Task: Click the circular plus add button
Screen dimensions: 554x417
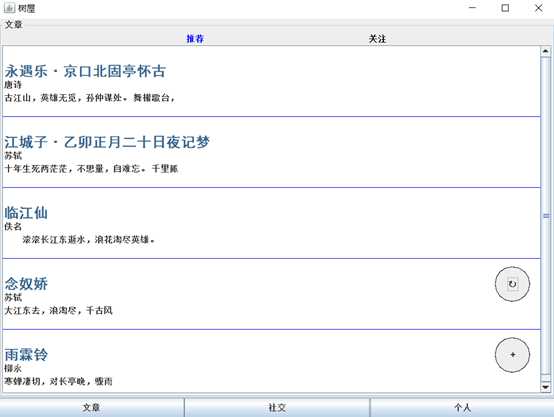Action: tap(512, 355)
